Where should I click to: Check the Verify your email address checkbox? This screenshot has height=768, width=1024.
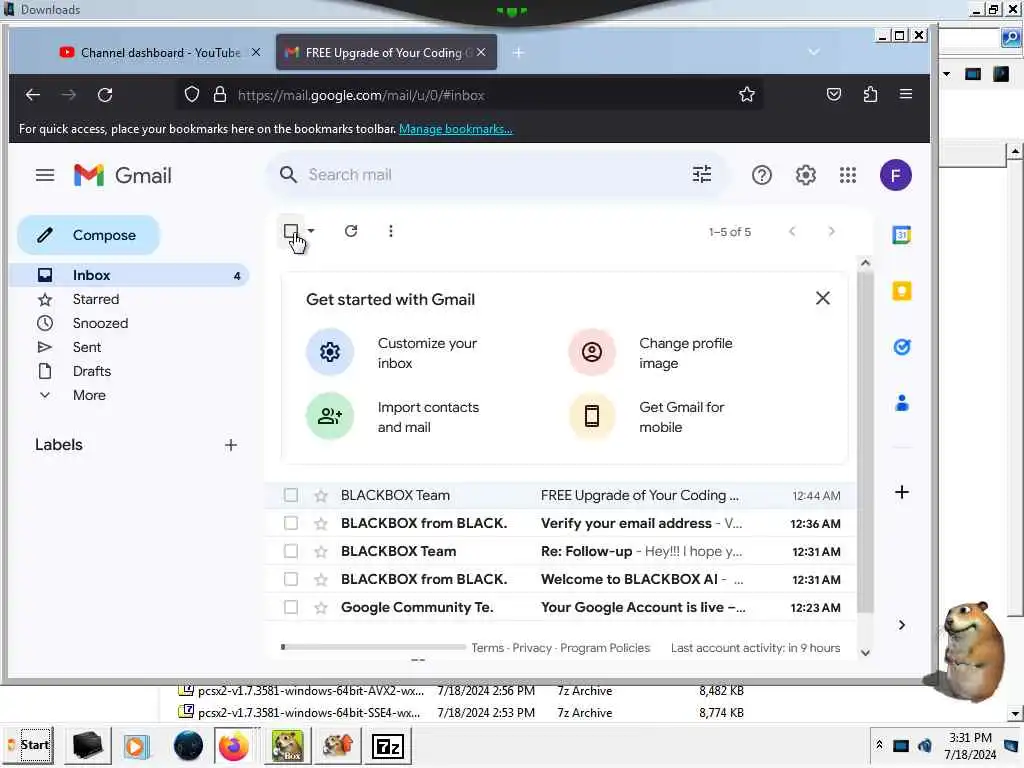(291, 523)
